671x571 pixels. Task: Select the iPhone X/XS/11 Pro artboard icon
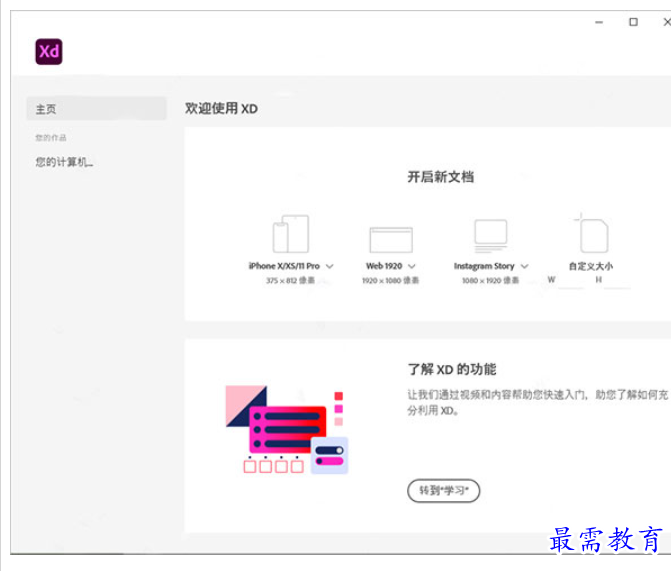pyautogui.click(x=290, y=235)
